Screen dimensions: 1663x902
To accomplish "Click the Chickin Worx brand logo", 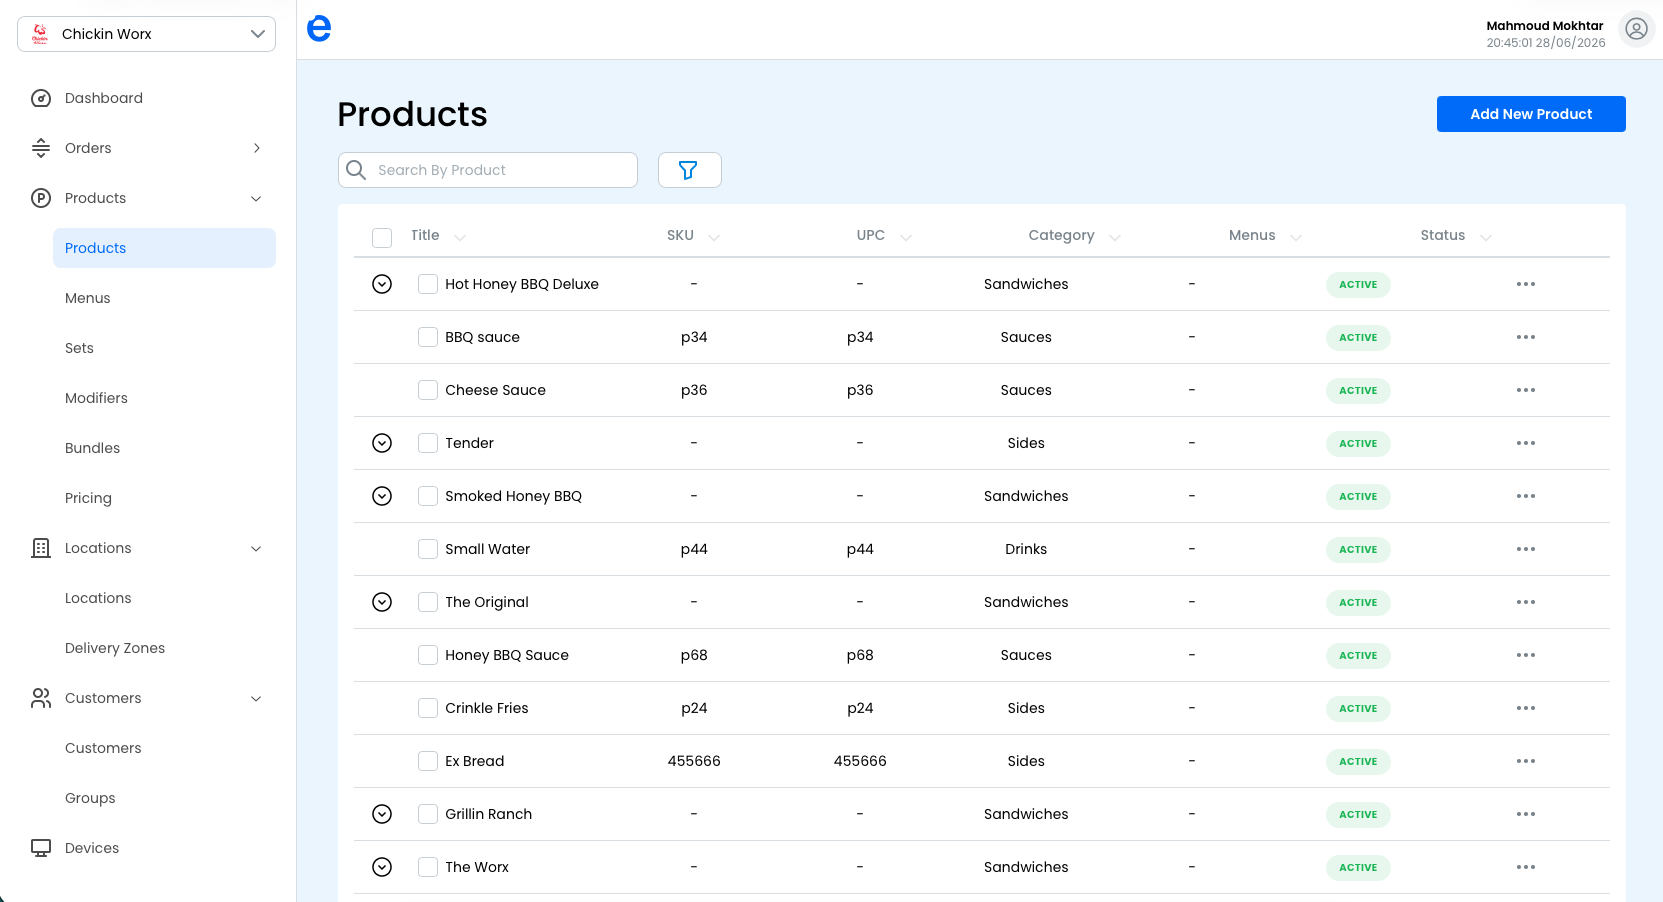I will pyautogui.click(x=40, y=34).
